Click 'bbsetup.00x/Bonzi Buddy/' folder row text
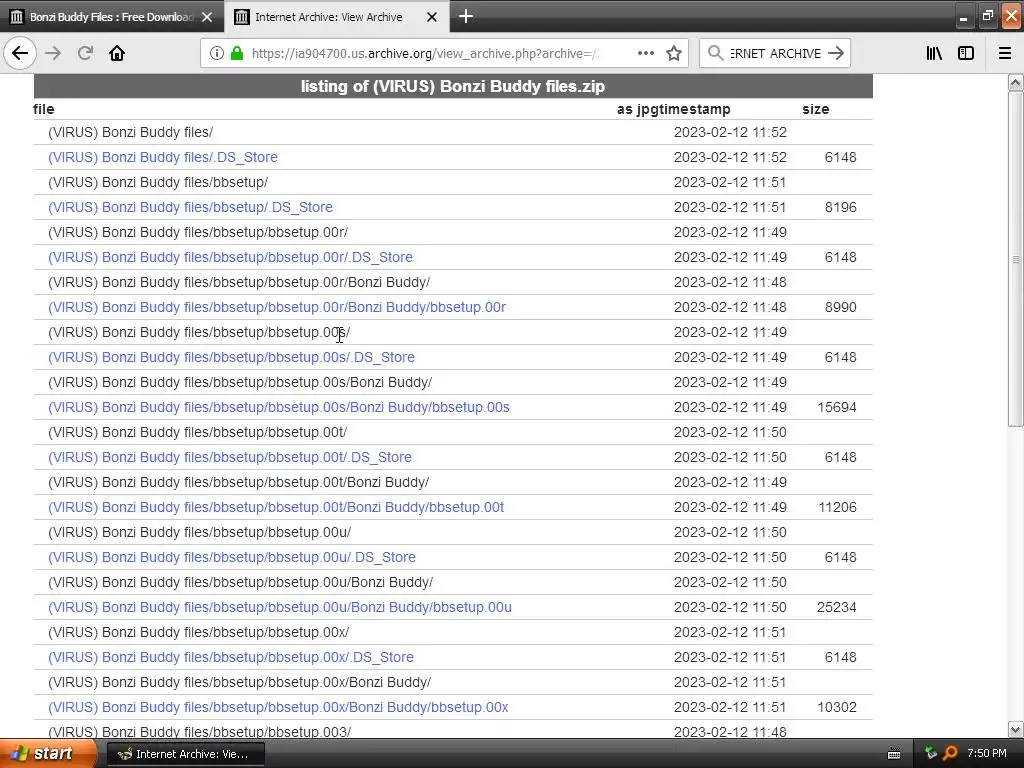 coord(239,682)
